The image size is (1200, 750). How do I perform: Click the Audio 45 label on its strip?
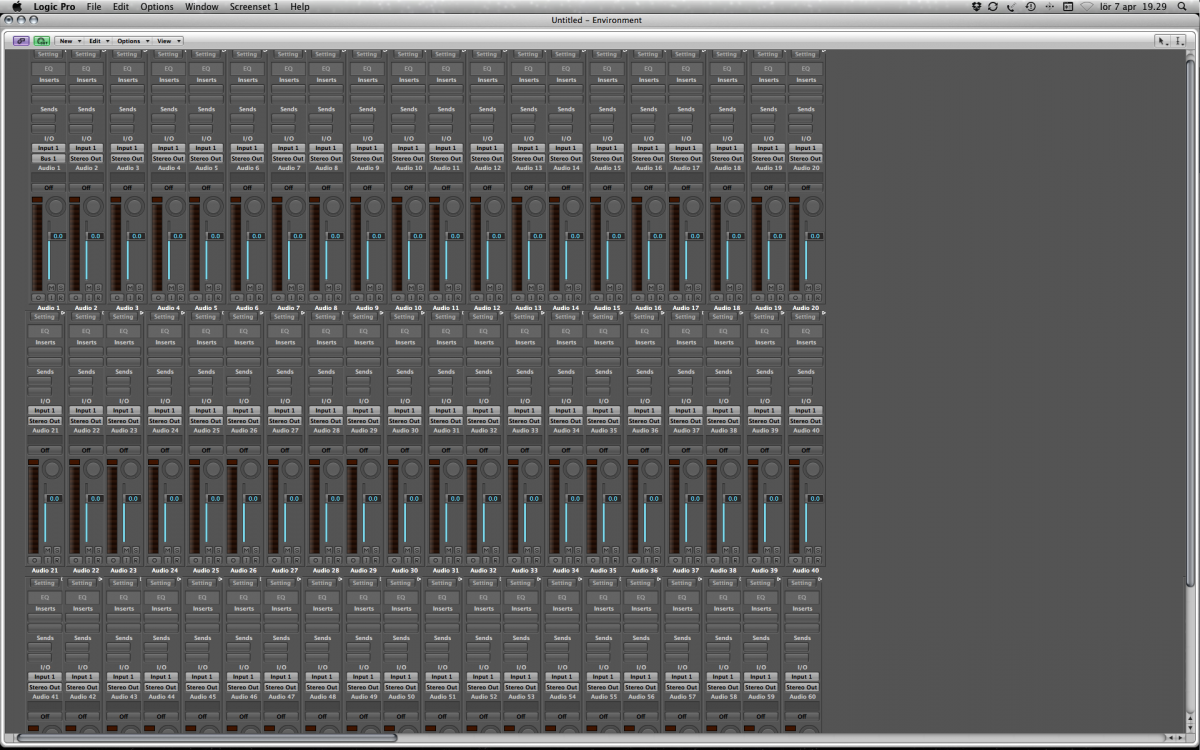click(203, 696)
